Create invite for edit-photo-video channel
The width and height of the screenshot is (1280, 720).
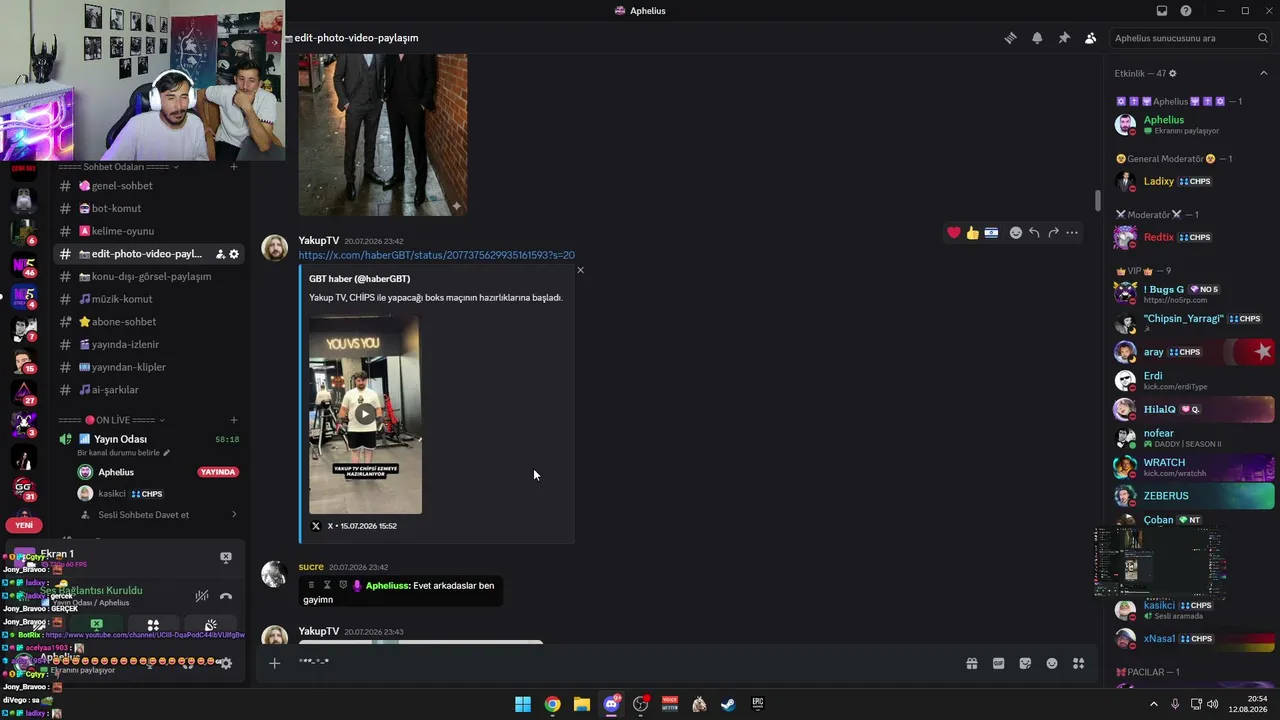click(220, 254)
